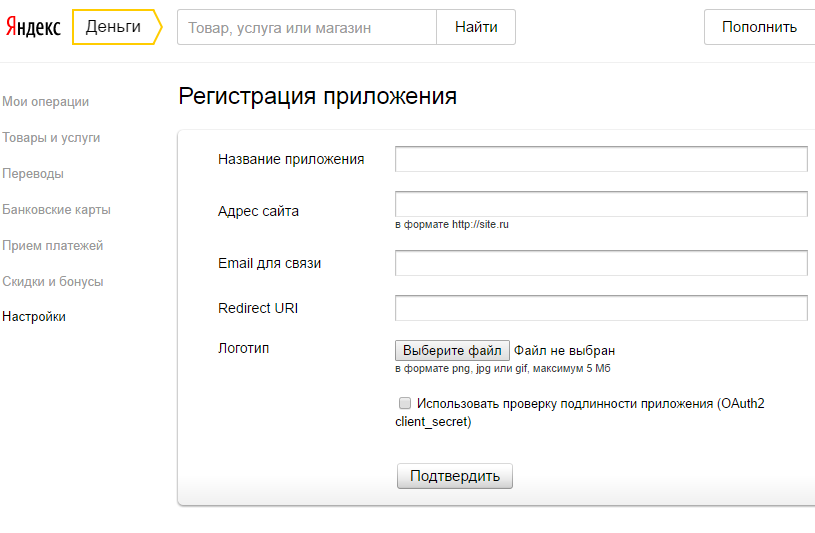Focus the Redirect URI text box
The width and height of the screenshot is (815, 533).
click(x=601, y=308)
